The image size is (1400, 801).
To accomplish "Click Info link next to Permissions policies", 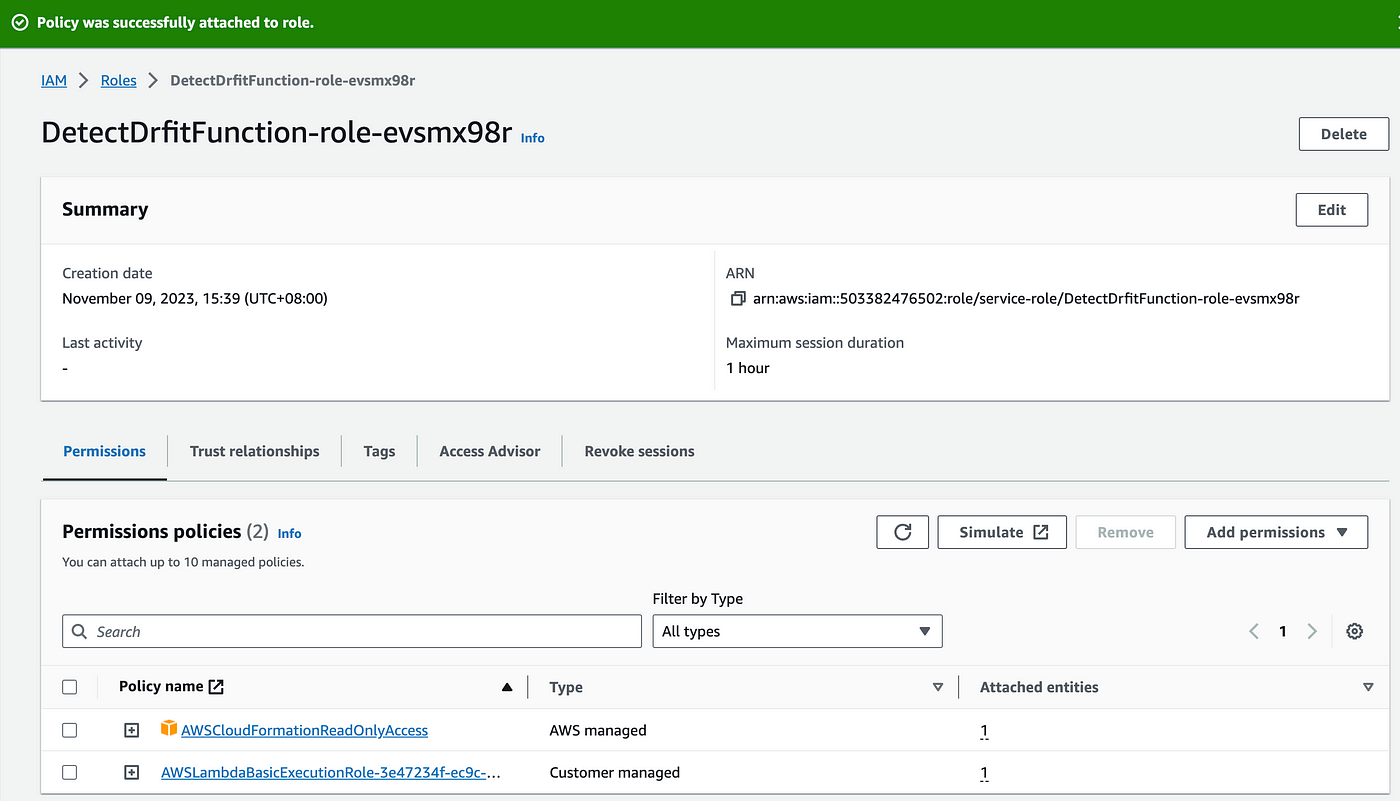I will pyautogui.click(x=289, y=534).
